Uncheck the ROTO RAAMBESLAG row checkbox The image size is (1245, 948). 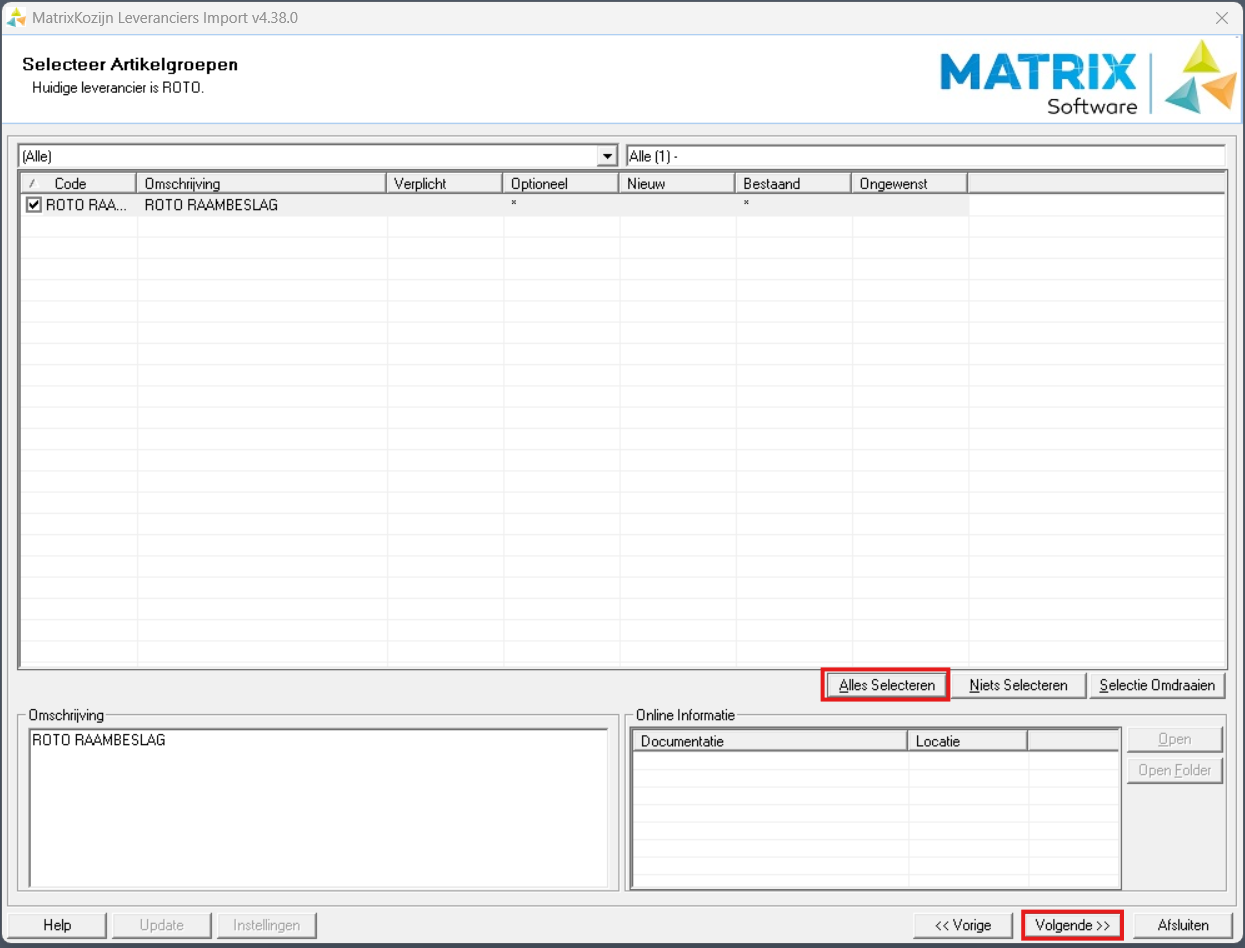(34, 205)
